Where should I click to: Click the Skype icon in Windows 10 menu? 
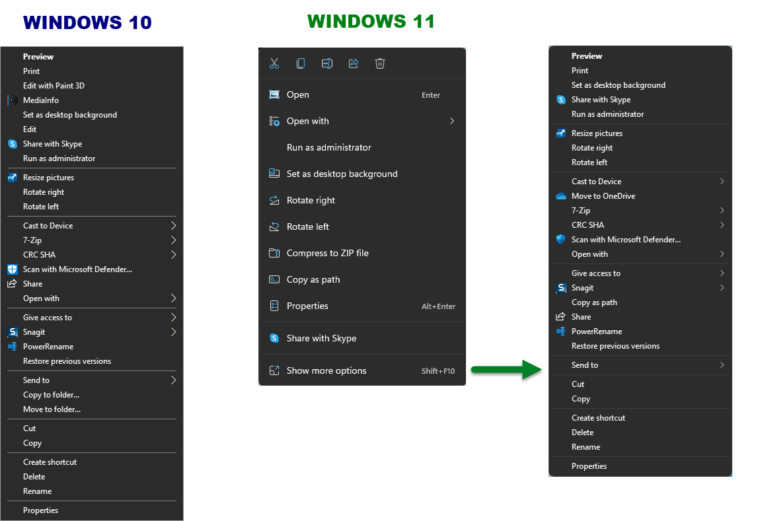click(13, 144)
